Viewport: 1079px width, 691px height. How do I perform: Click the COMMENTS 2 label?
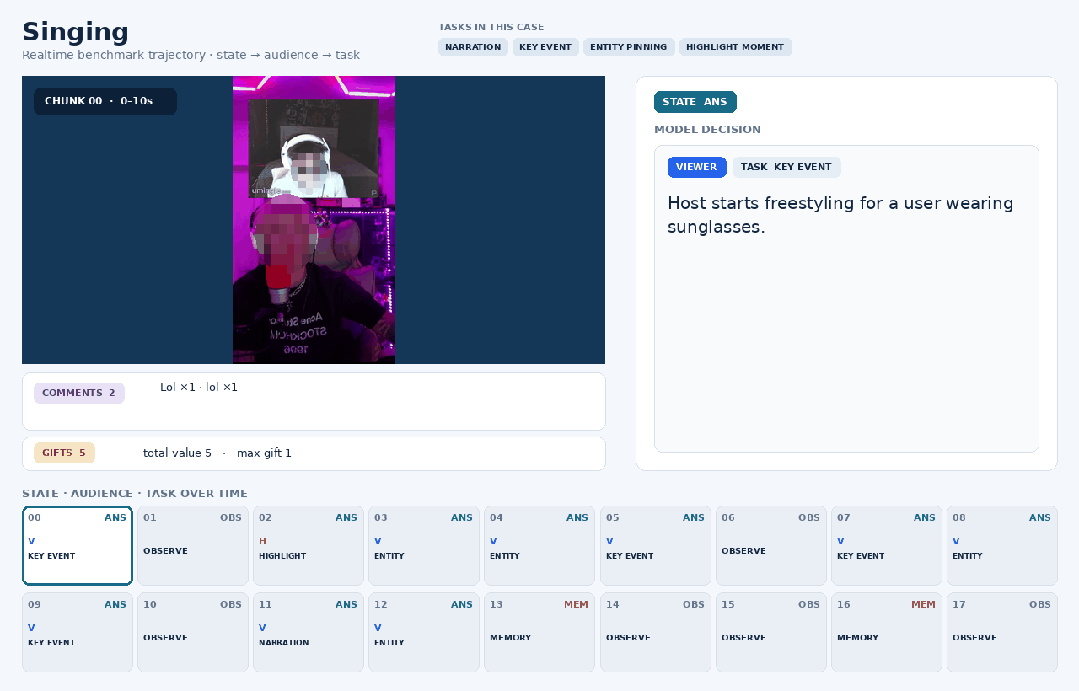79,393
